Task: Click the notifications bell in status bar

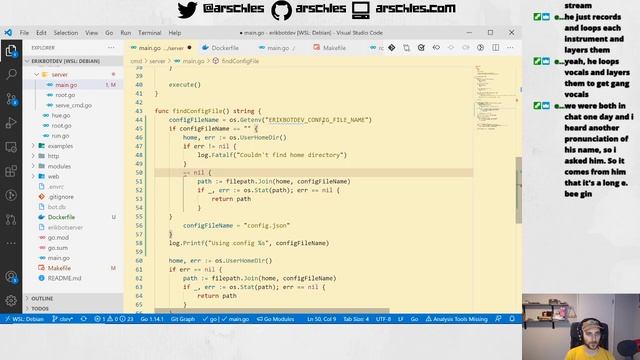Action: (512, 319)
